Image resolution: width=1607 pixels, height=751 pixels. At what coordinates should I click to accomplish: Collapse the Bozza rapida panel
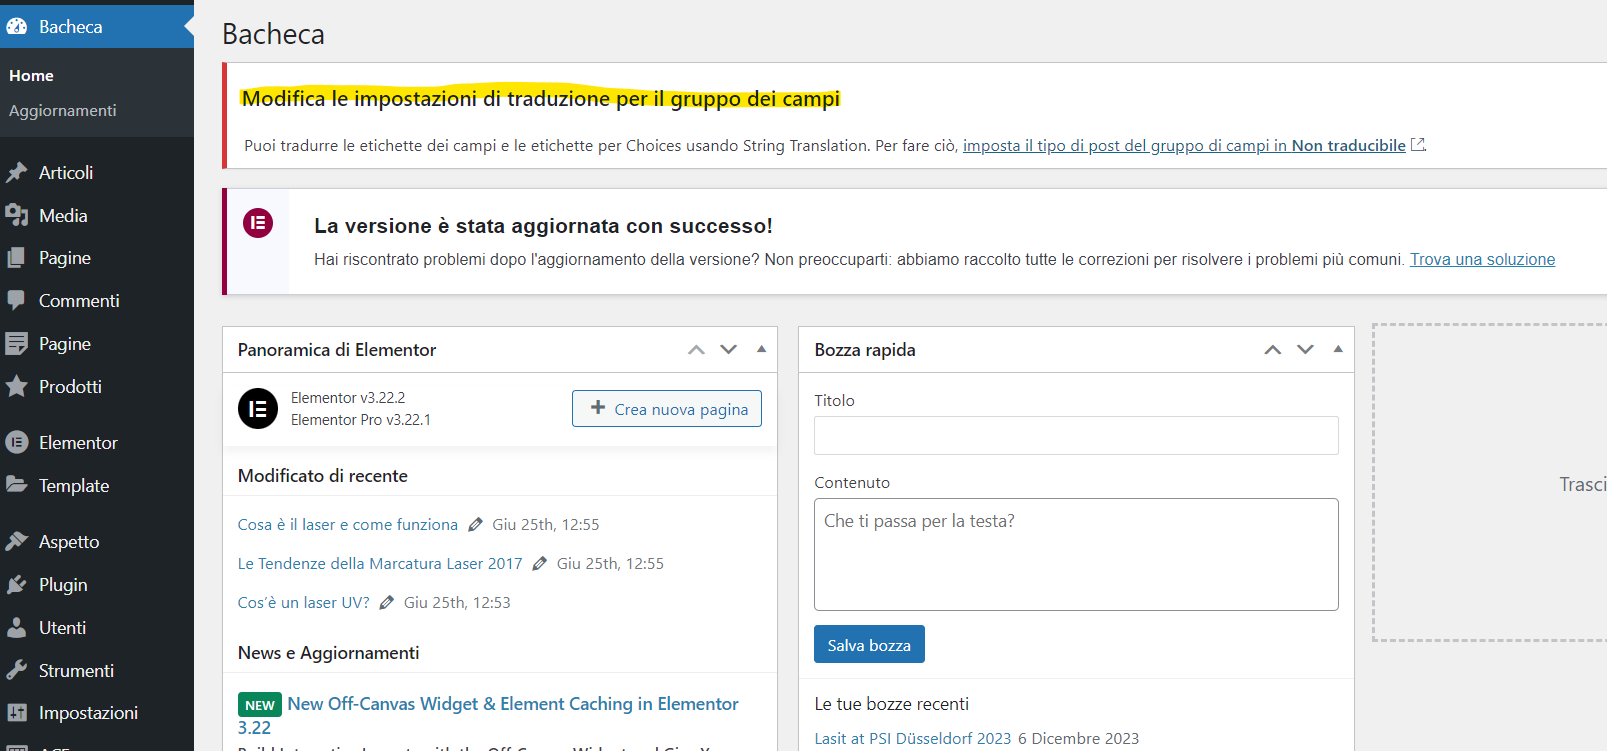(x=1338, y=349)
